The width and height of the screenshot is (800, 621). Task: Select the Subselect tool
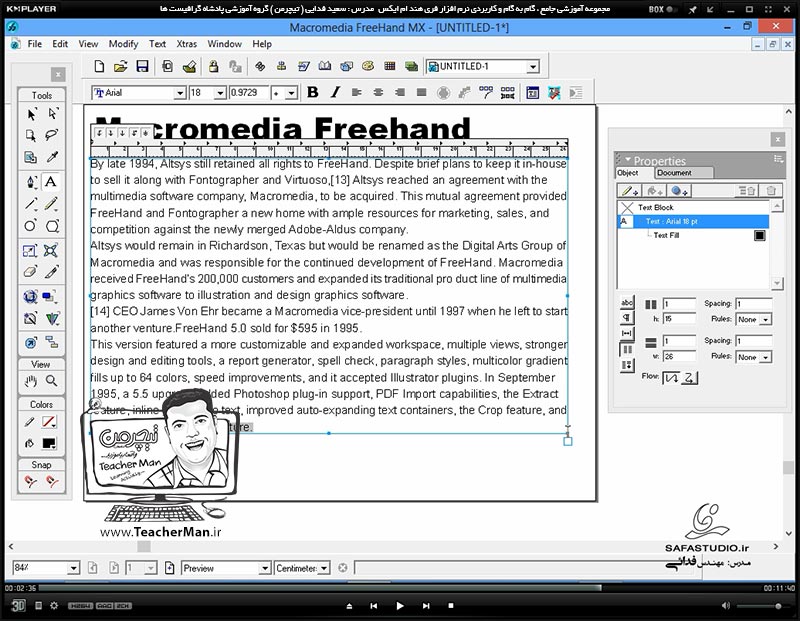(x=52, y=114)
